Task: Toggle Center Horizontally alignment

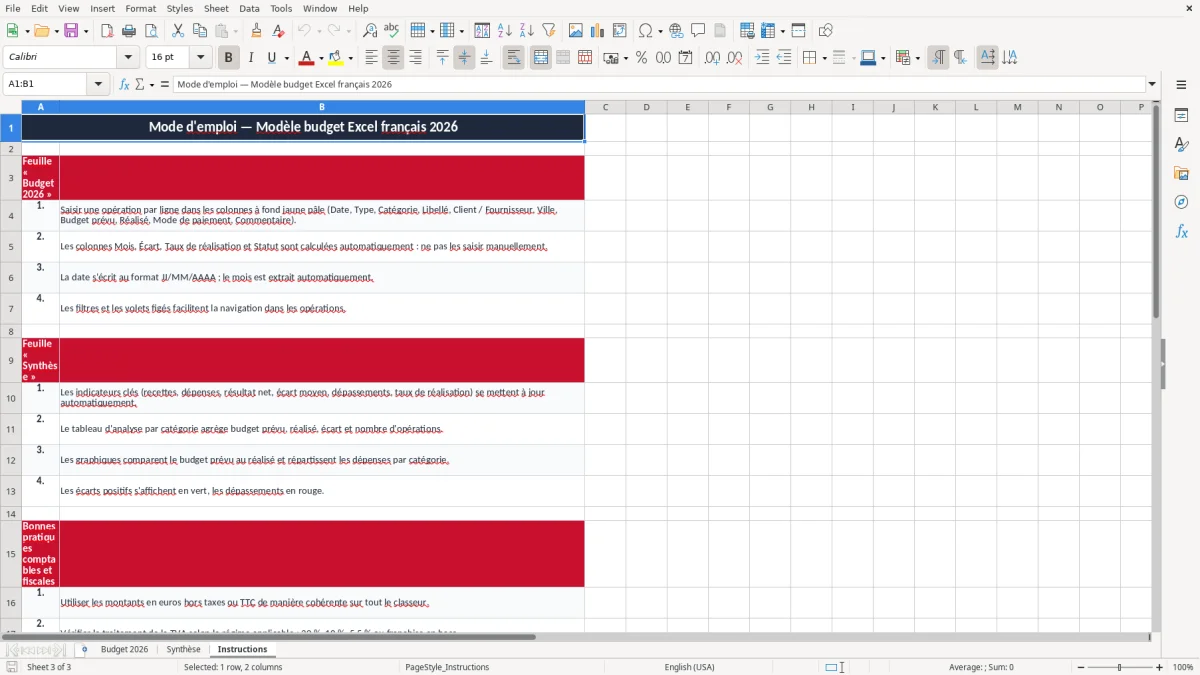Action: coord(394,58)
